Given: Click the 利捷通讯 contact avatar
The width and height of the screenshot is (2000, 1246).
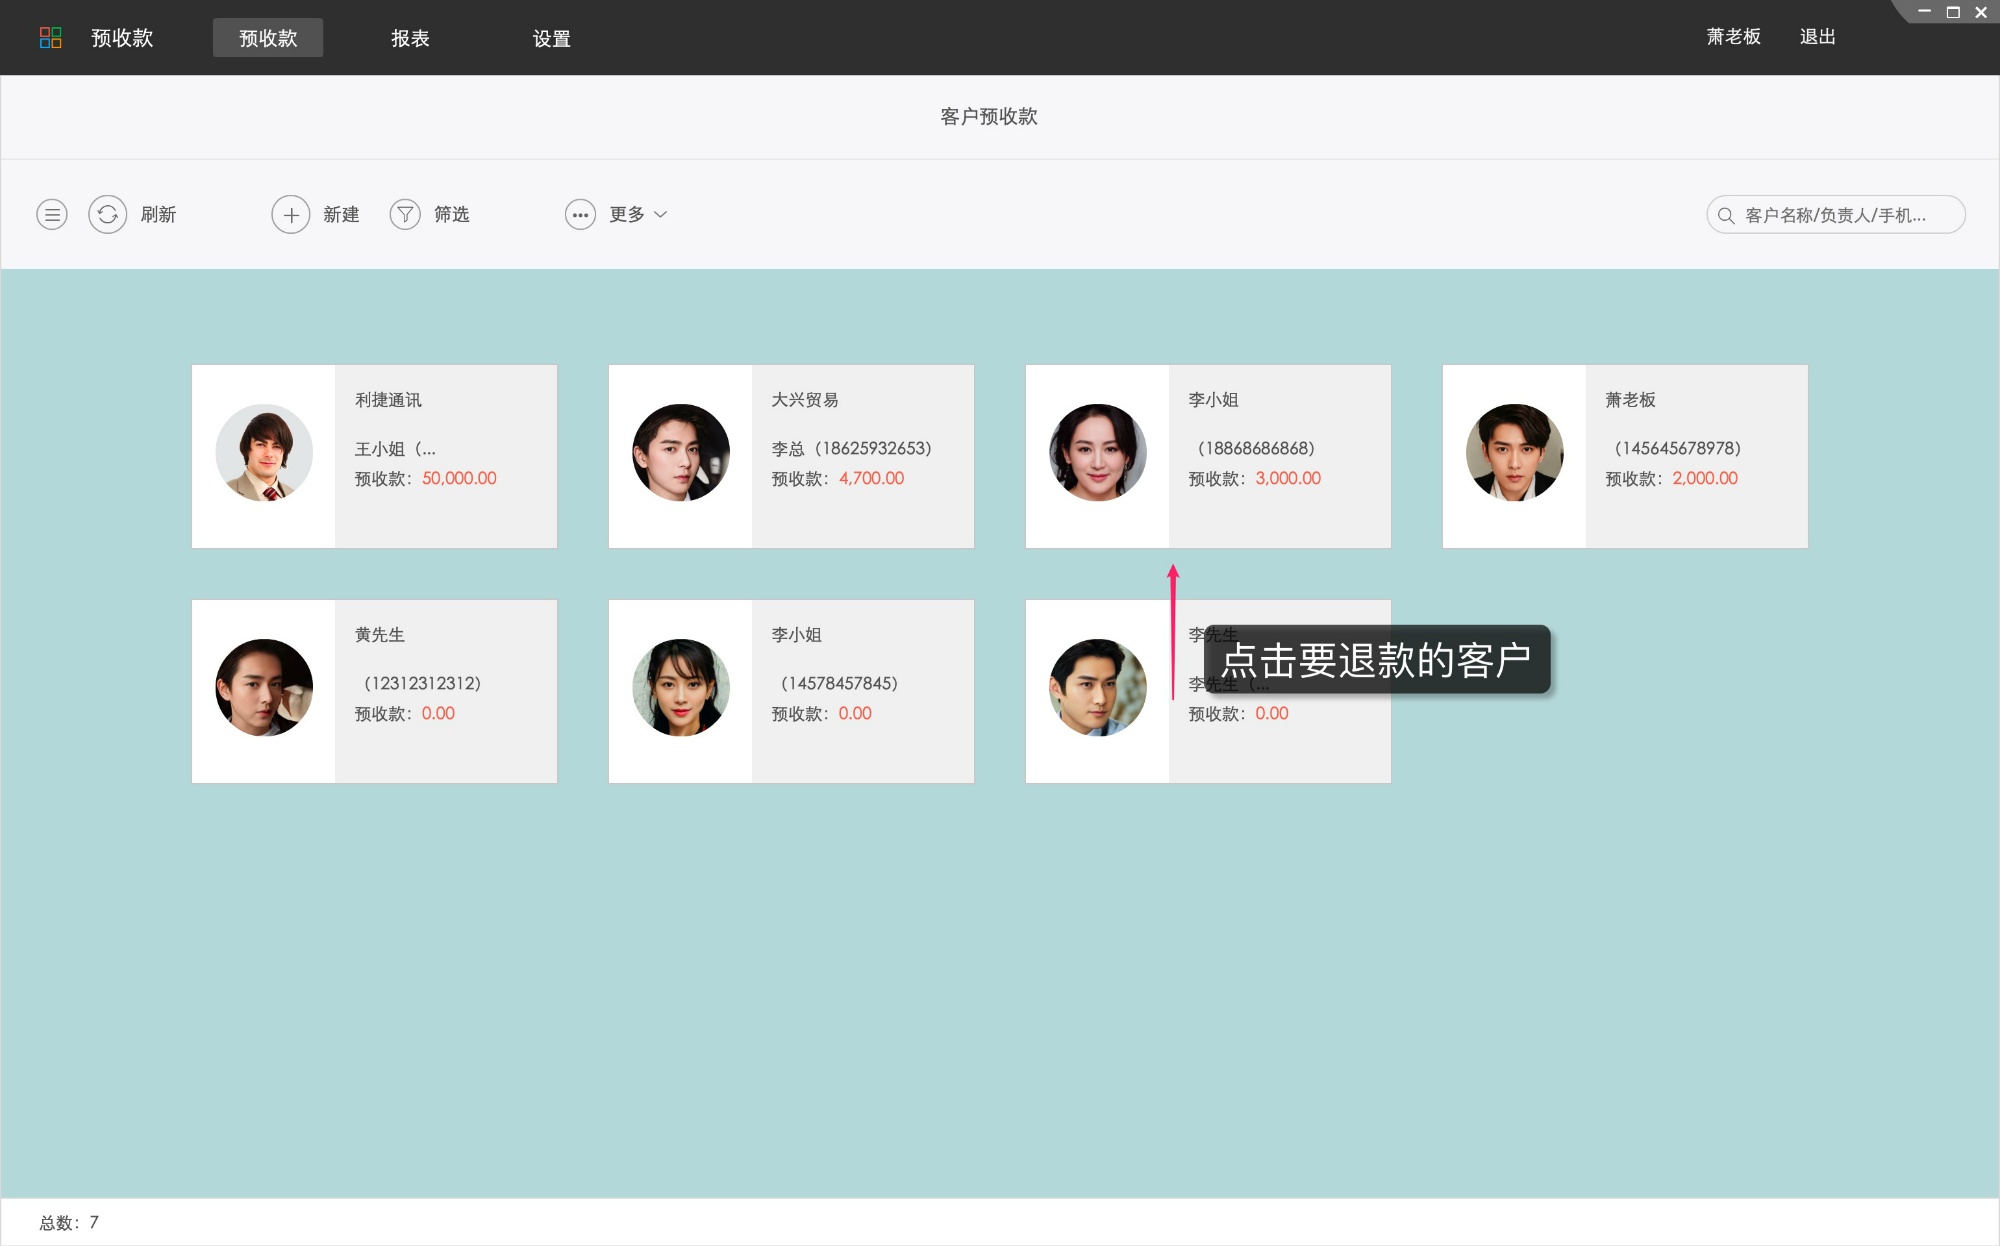Looking at the screenshot, I should pyautogui.click(x=263, y=452).
